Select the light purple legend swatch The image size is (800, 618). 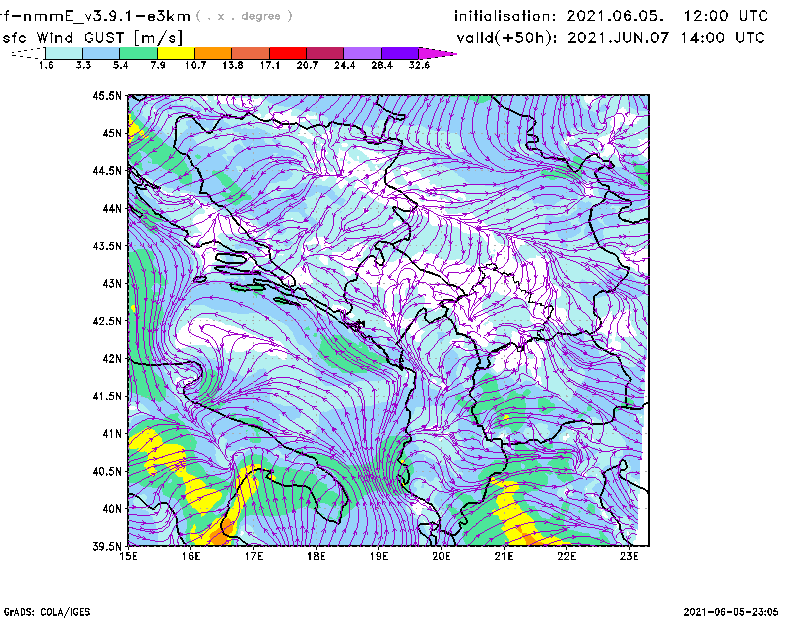(x=362, y=53)
